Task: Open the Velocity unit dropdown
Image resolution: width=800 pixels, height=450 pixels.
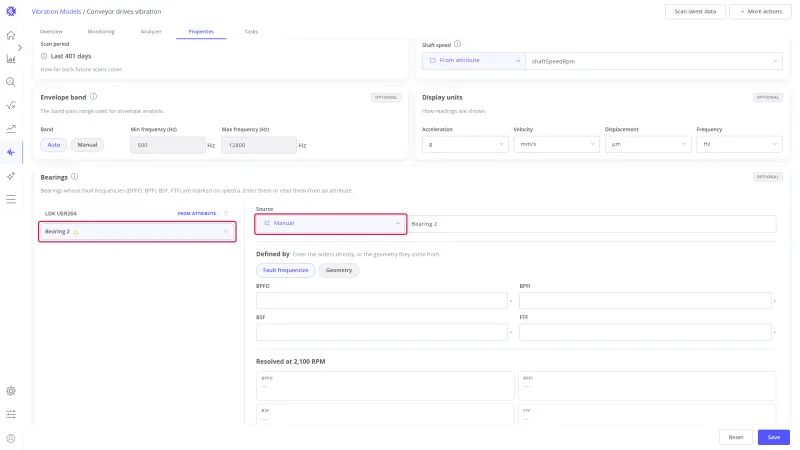Action: [x=556, y=144]
